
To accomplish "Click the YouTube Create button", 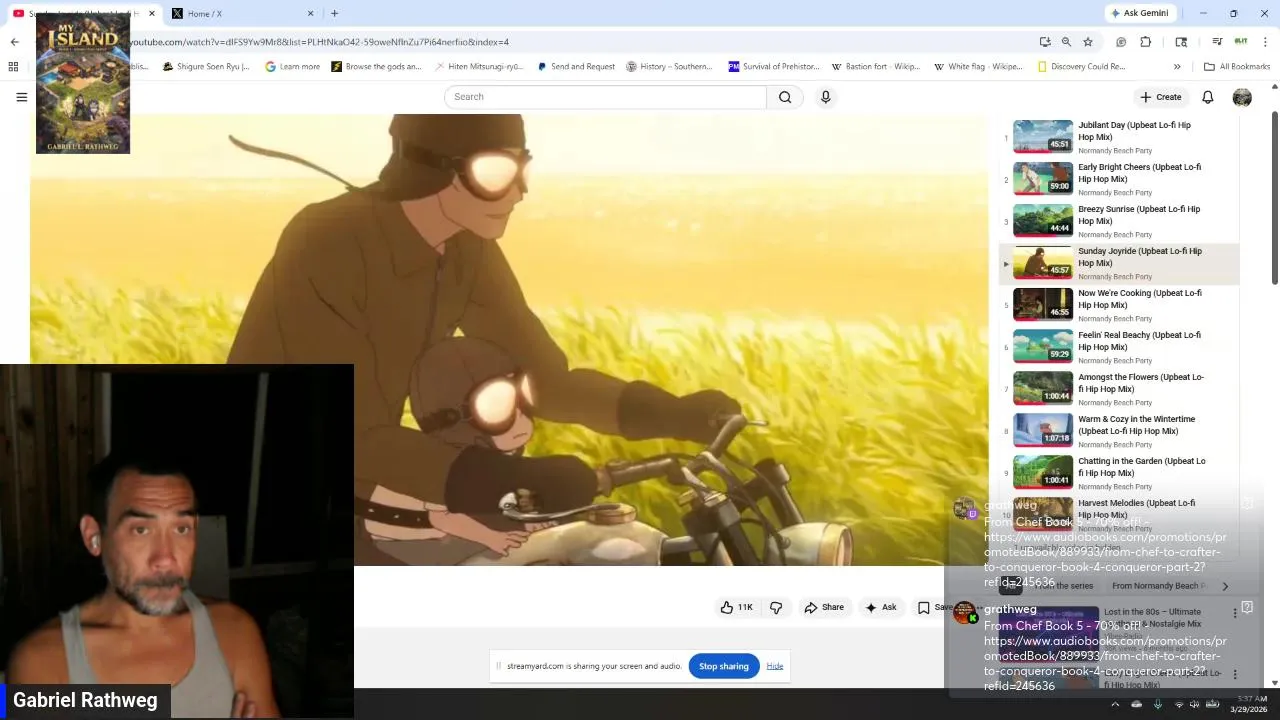I will 1160,97.
